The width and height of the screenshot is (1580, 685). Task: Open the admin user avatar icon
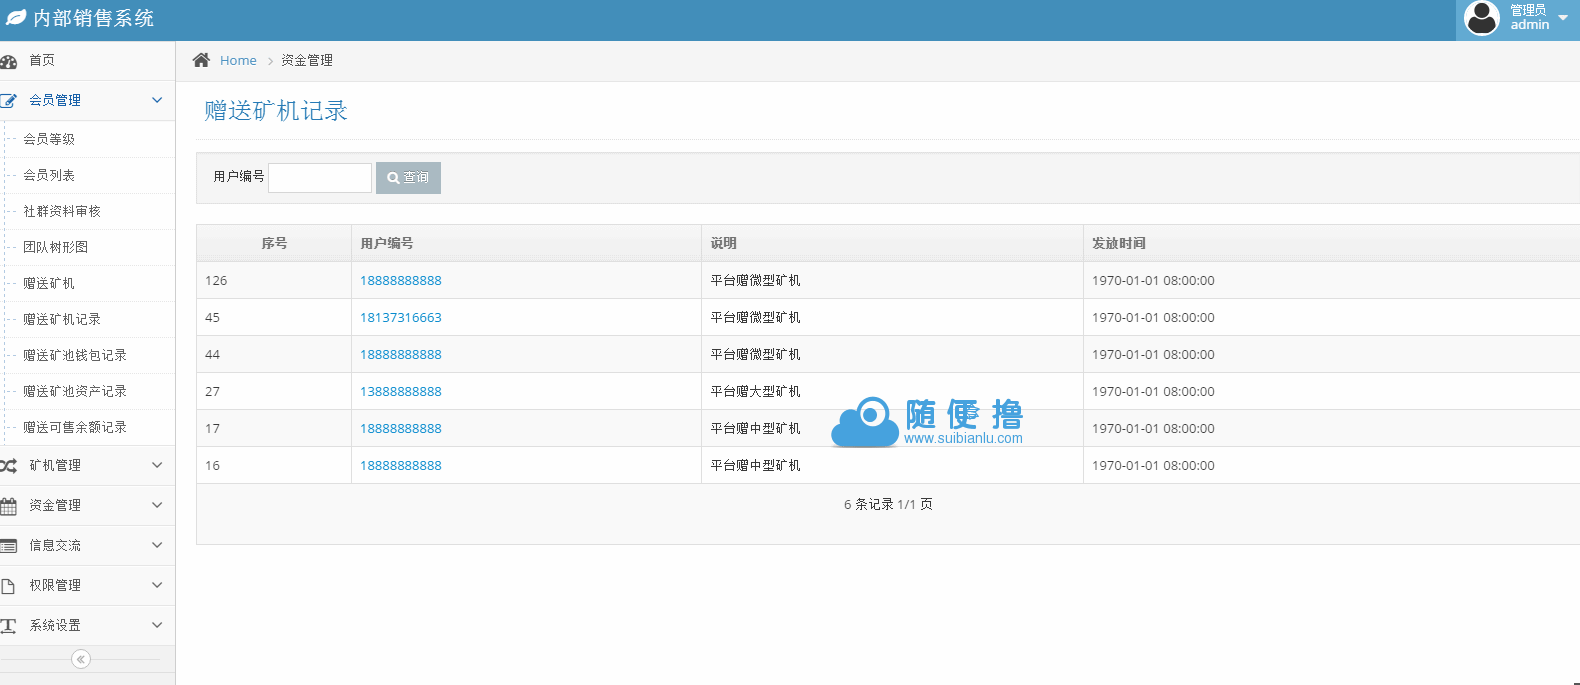tap(1482, 18)
